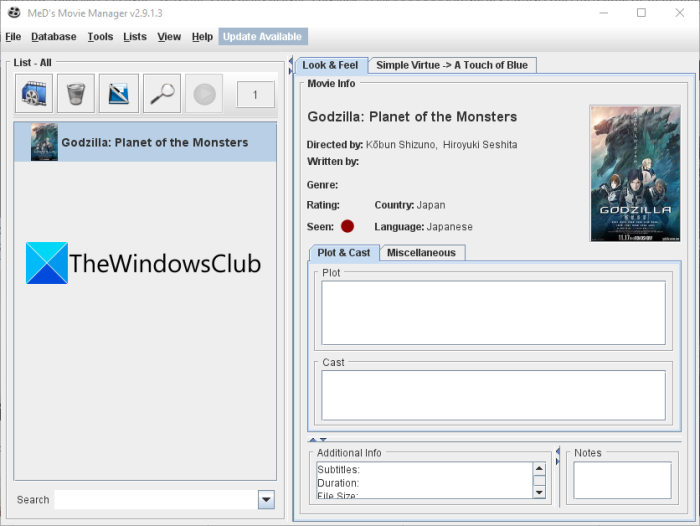The height and width of the screenshot is (526, 700).
Task: Click the Godzilla thumbnail in the movie list
Action: pyautogui.click(x=44, y=142)
